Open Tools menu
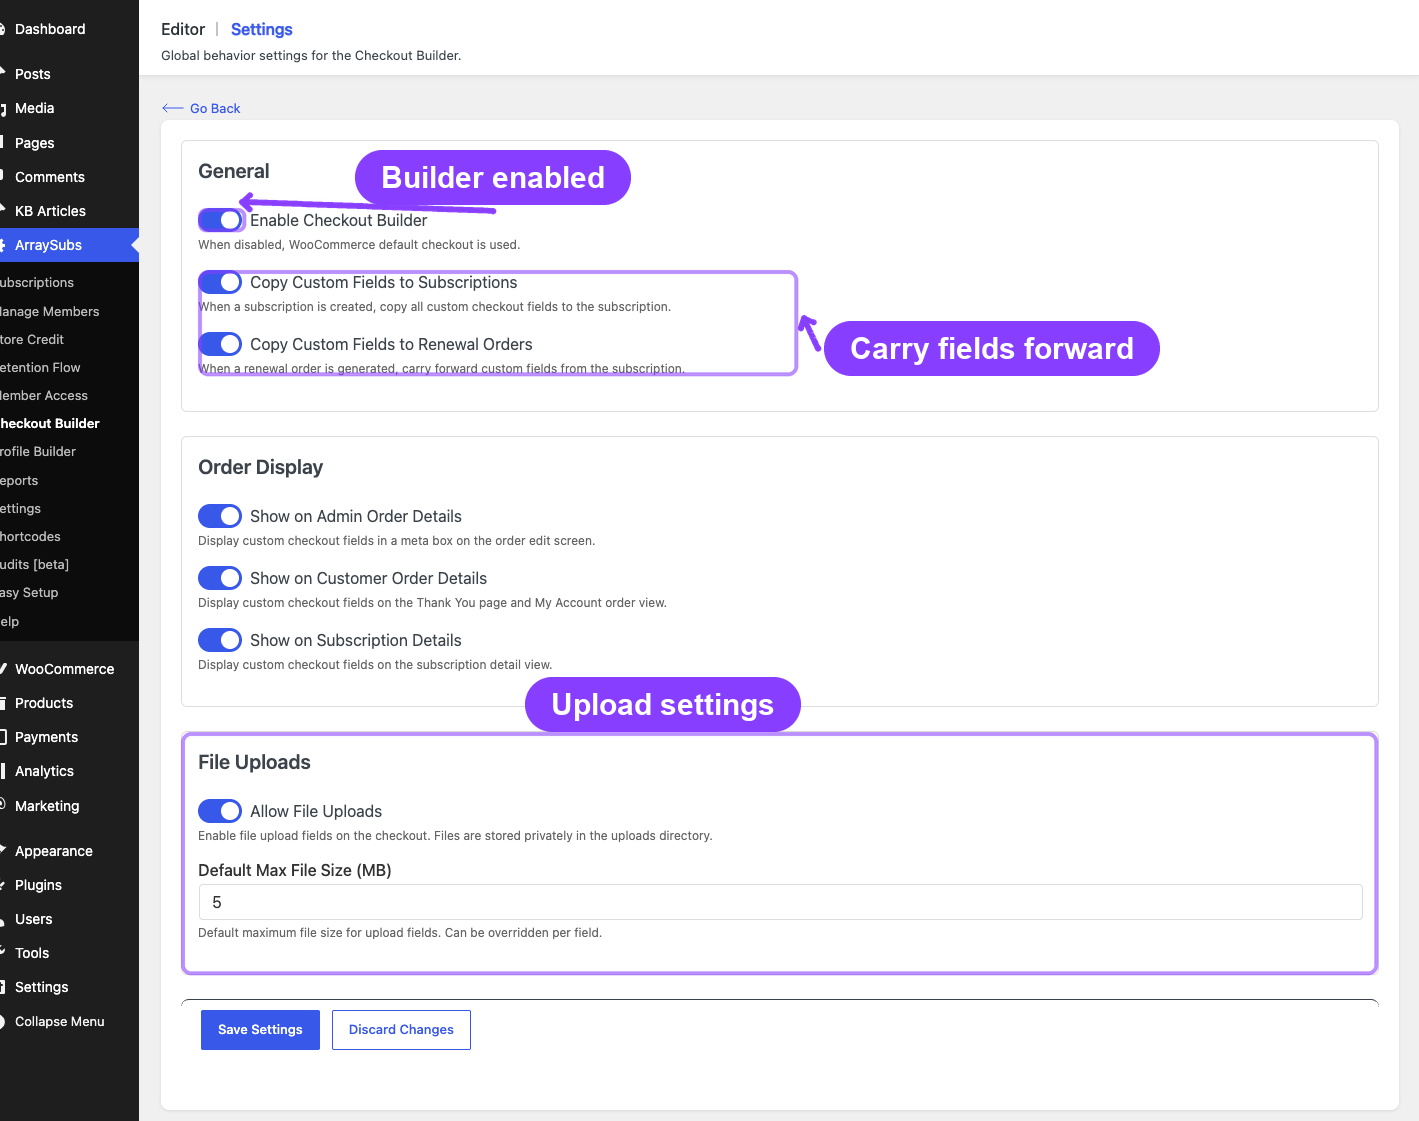 (x=69, y=953)
